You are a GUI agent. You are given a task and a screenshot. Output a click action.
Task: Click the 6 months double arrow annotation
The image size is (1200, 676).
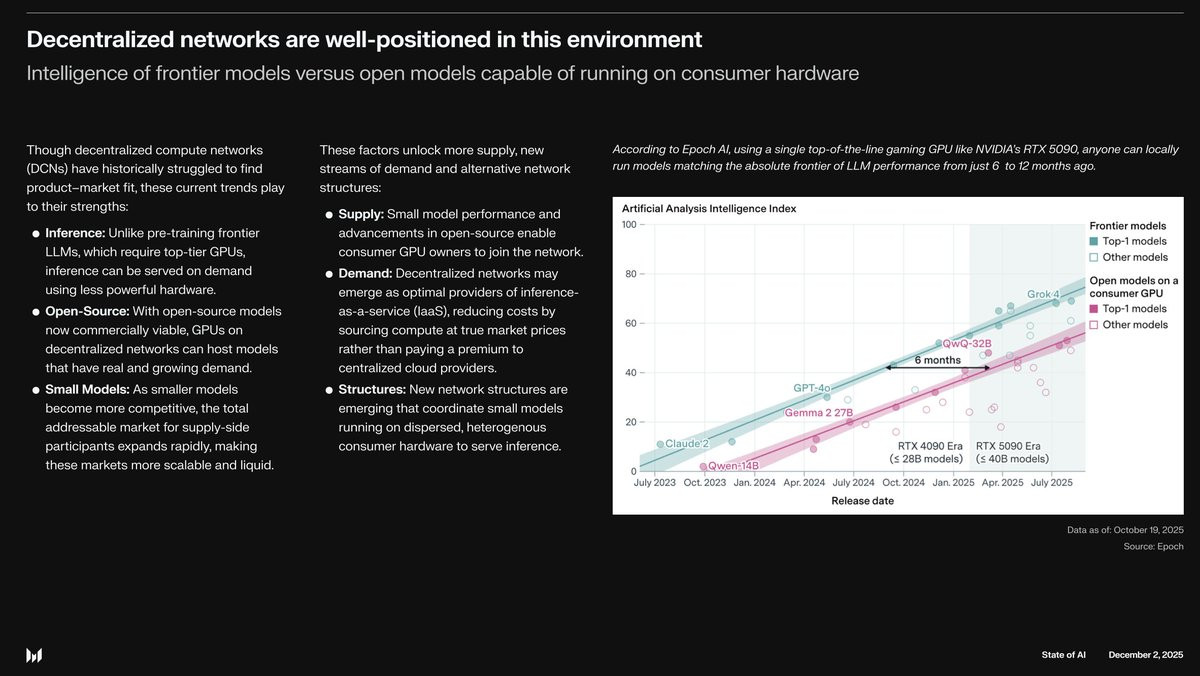pyautogui.click(x=937, y=367)
